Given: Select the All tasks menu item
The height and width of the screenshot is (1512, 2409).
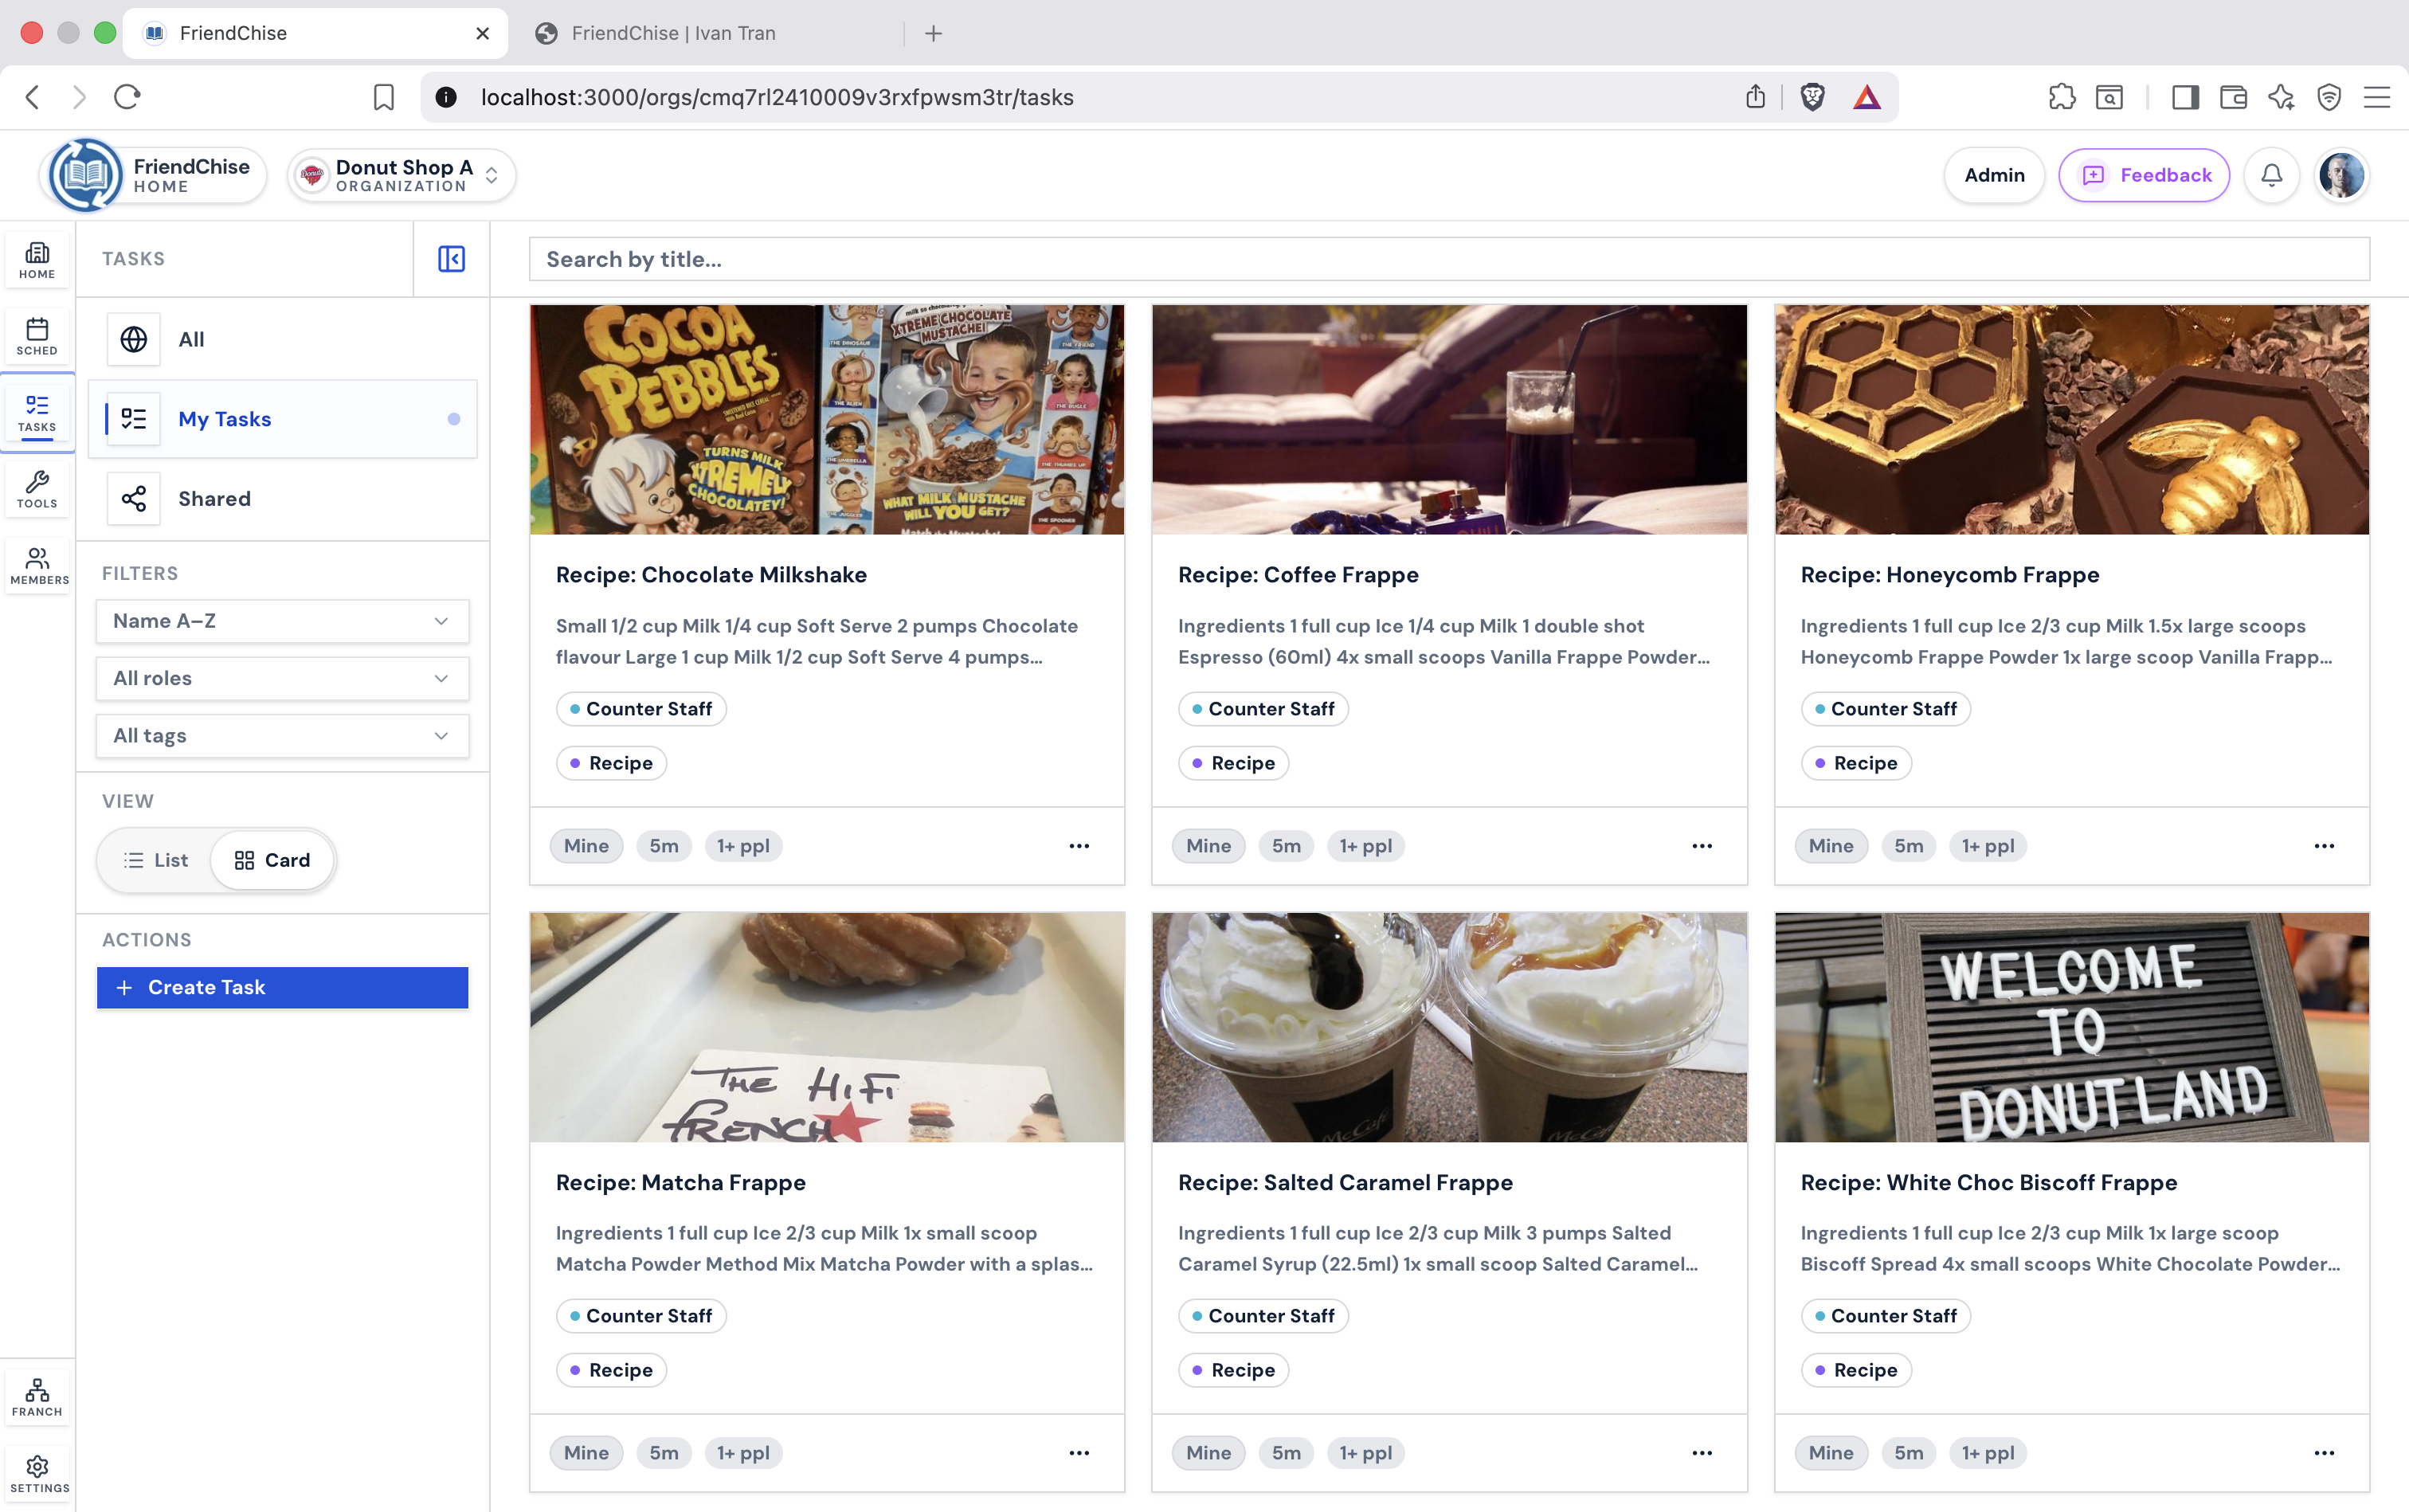Looking at the screenshot, I should pyautogui.click(x=282, y=339).
